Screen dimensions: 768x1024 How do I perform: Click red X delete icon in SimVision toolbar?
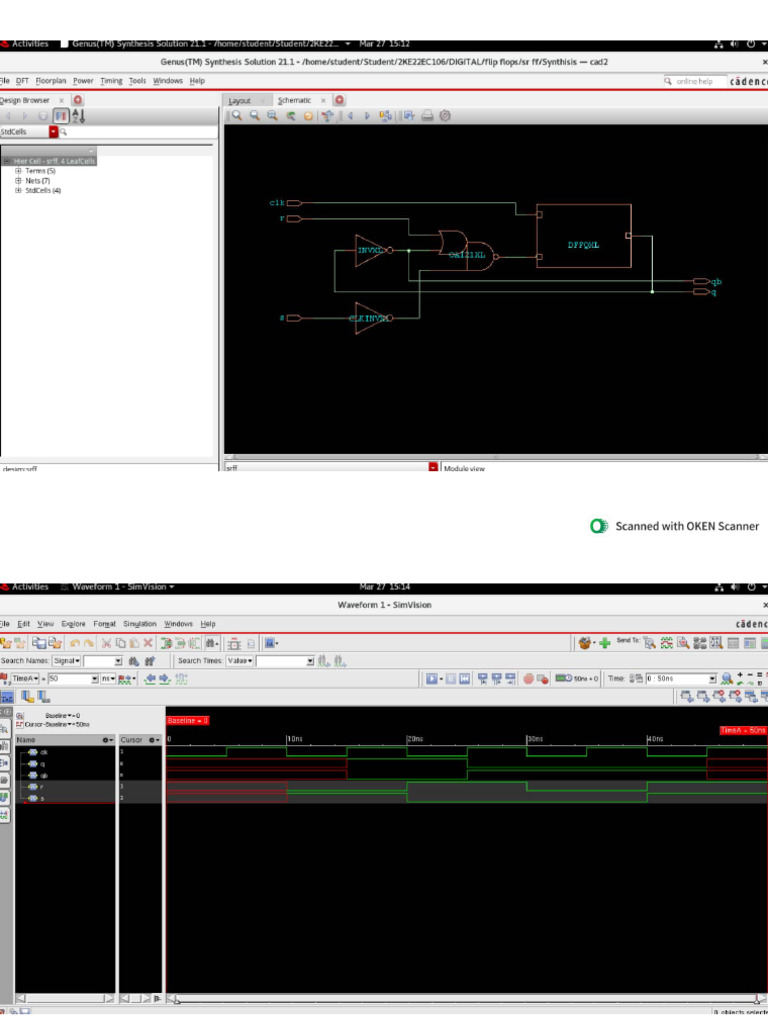click(x=148, y=643)
